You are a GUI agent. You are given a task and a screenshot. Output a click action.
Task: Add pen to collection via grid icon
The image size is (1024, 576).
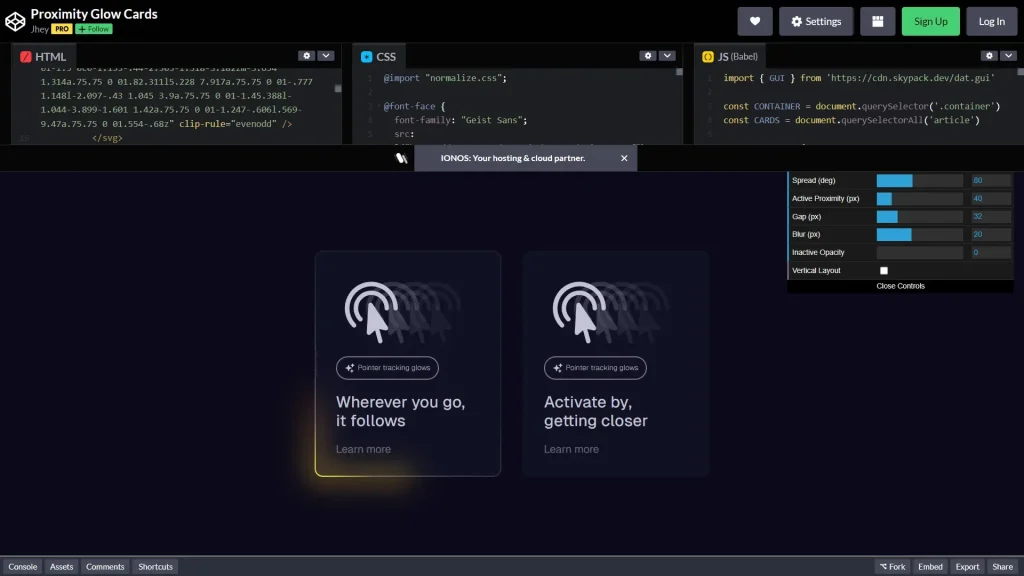[x=877, y=20]
